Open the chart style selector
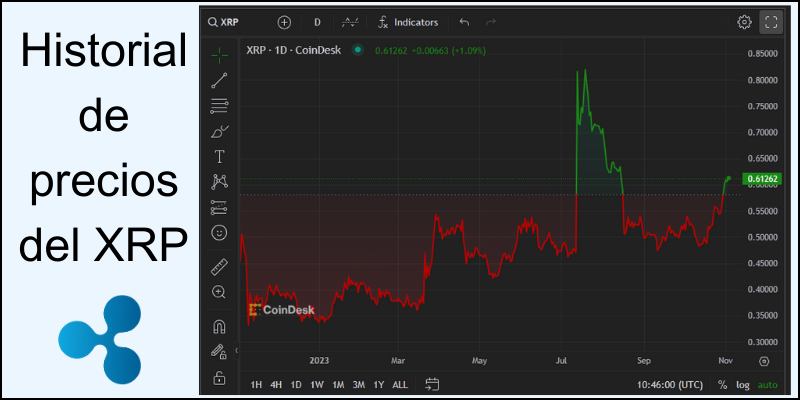 coord(350,22)
